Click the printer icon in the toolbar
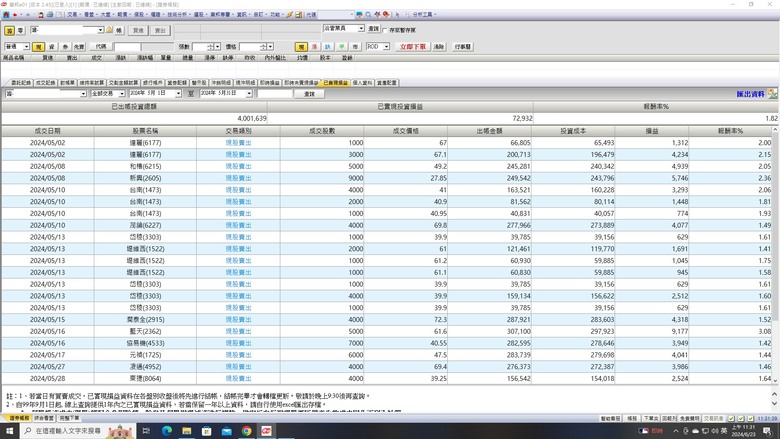The image size is (780, 439). click(50, 15)
